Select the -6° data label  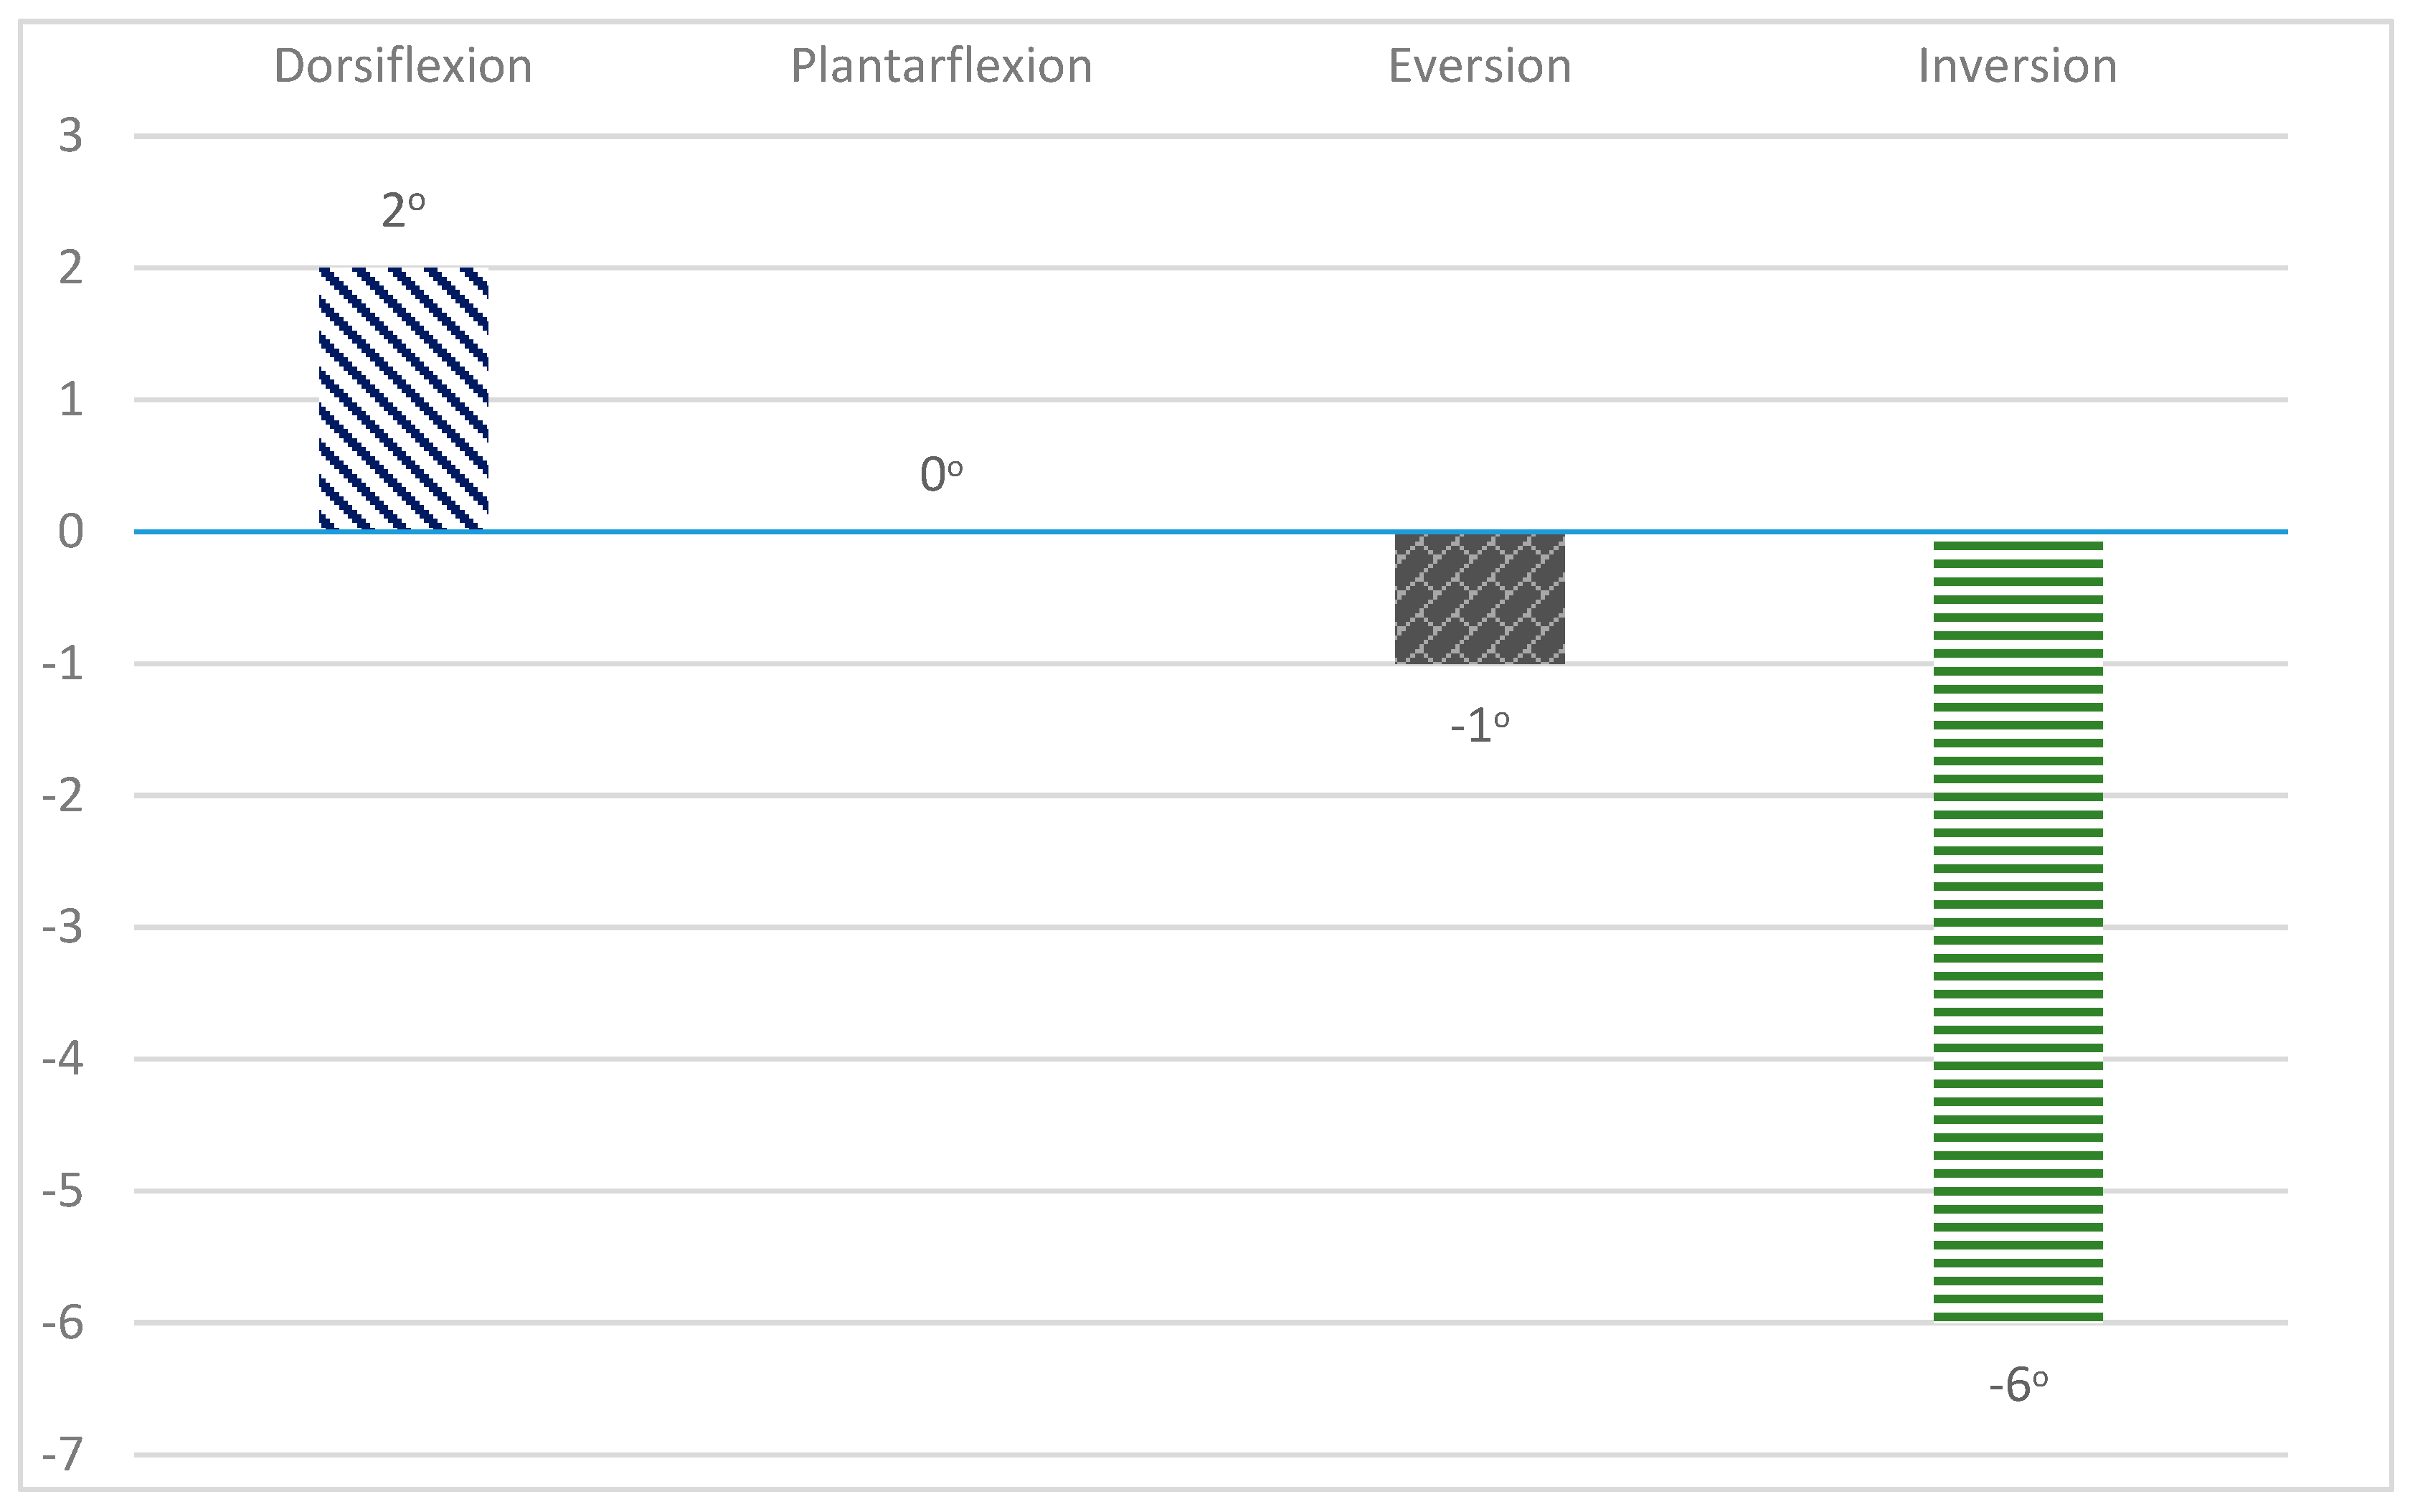click(x=2018, y=1385)
